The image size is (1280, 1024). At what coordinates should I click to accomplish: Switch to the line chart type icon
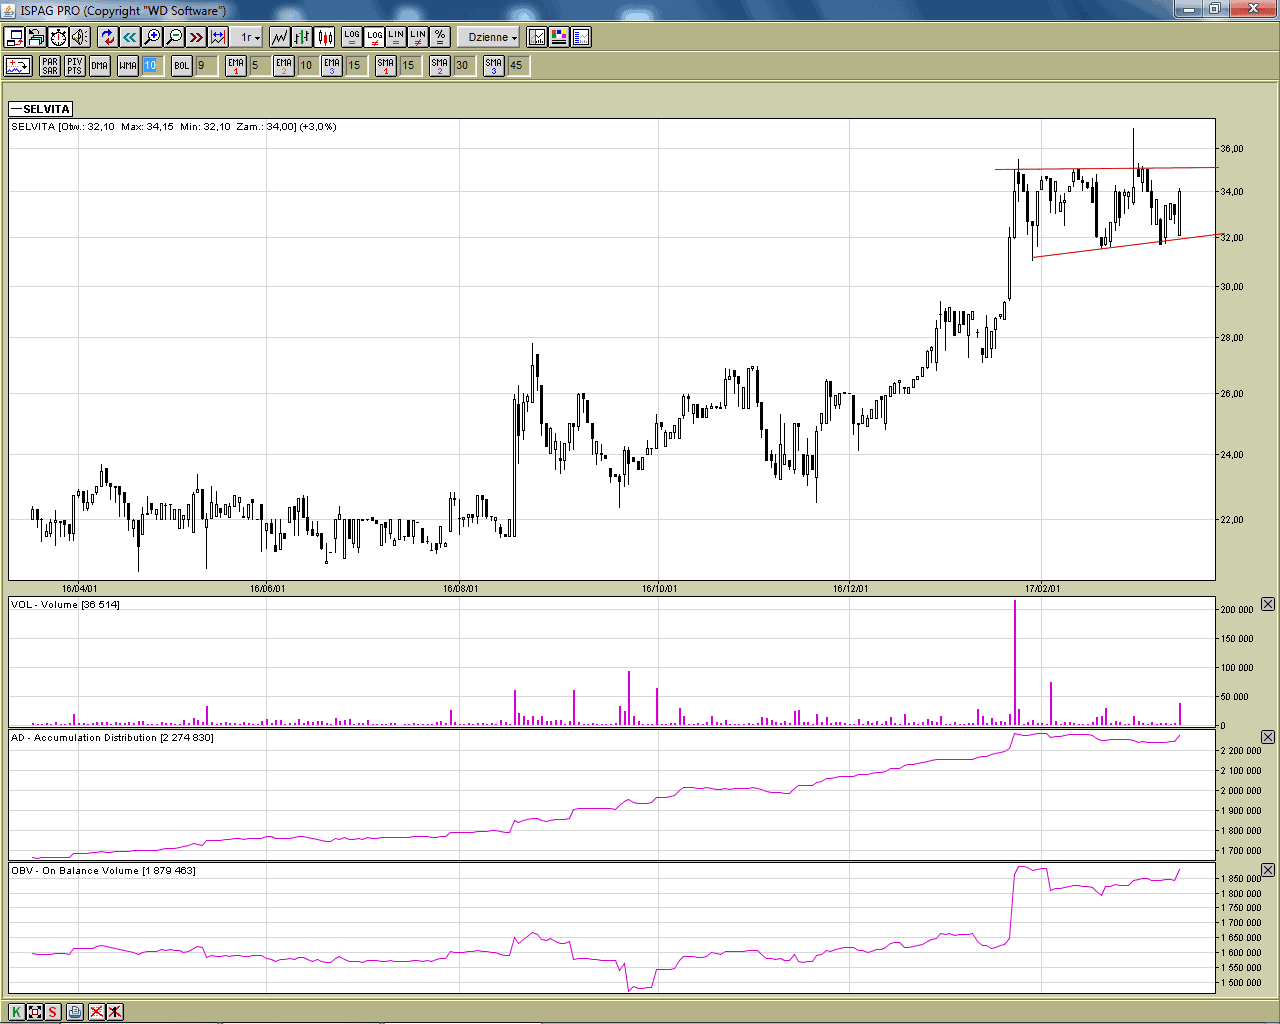[x=279, y=37]
